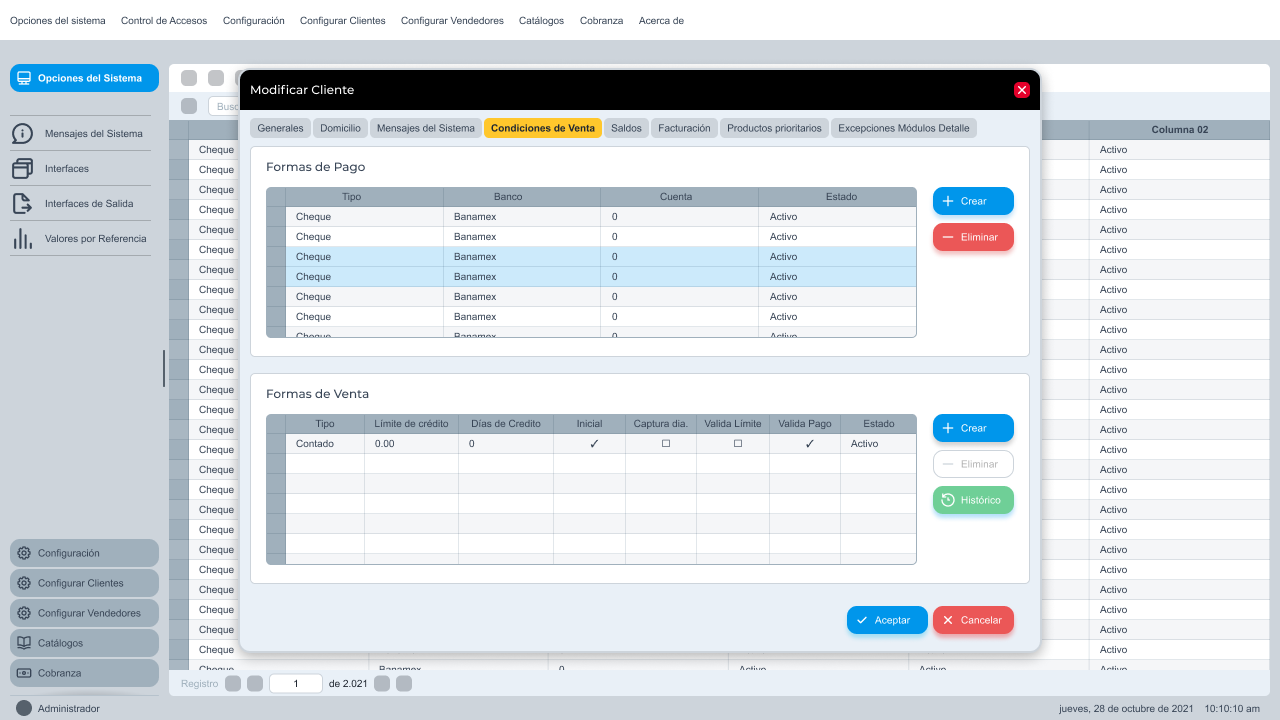Click the Configuración gear icon in sidebar
1280x720 pixels.
click(24, 553)
